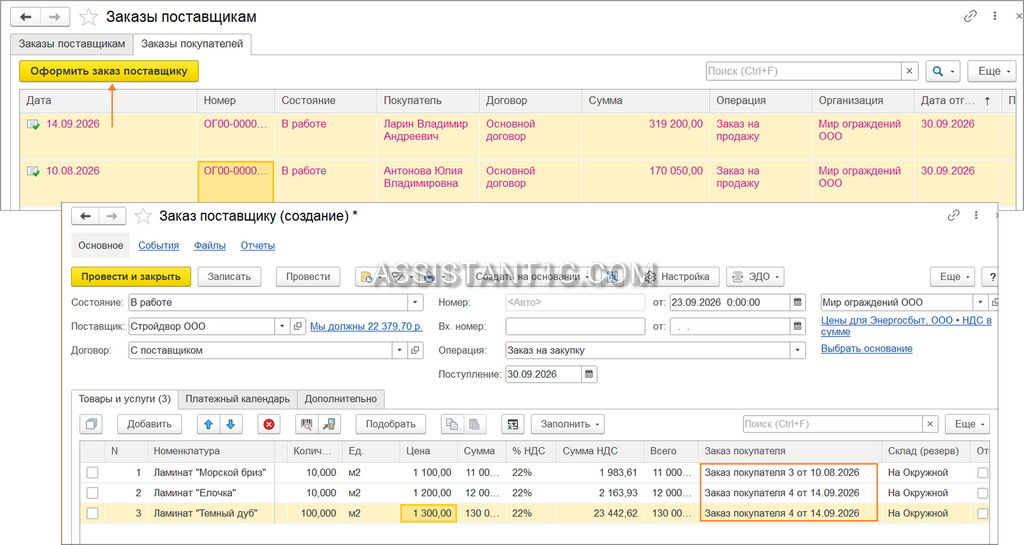Image resolution: width=1024 pixels, height=545 pixels.
Task: Switch to Дополнительно tab
Action: tap(340, 399)
